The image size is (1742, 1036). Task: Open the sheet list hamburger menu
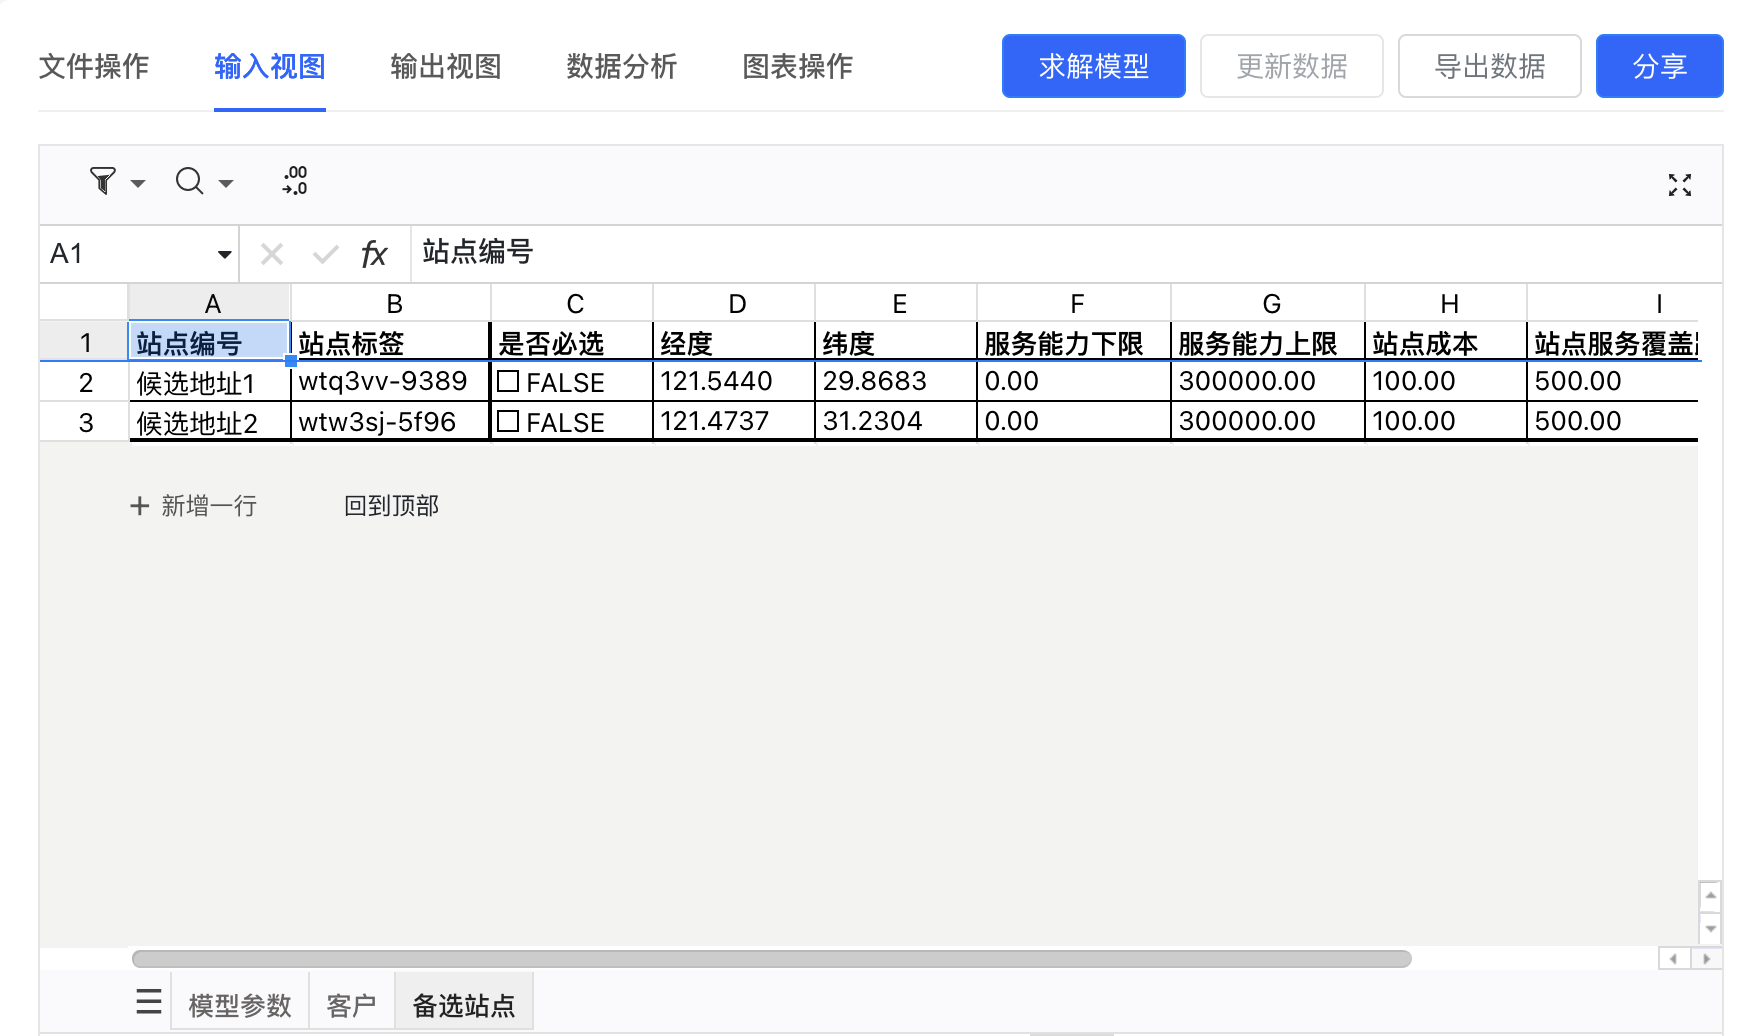[149, 1002]
